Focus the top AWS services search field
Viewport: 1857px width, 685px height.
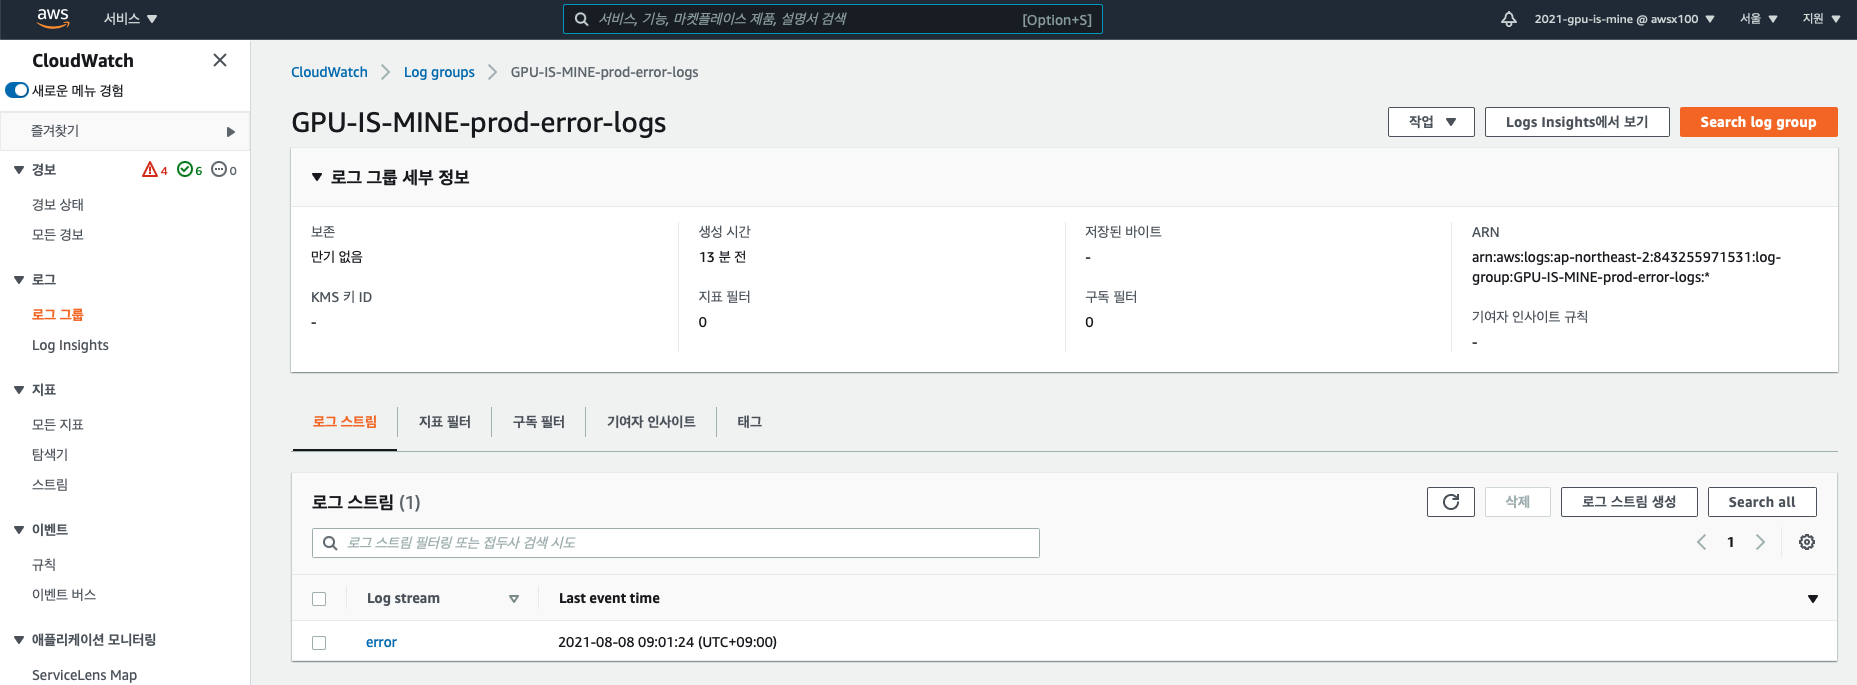(x=833, y=19)
